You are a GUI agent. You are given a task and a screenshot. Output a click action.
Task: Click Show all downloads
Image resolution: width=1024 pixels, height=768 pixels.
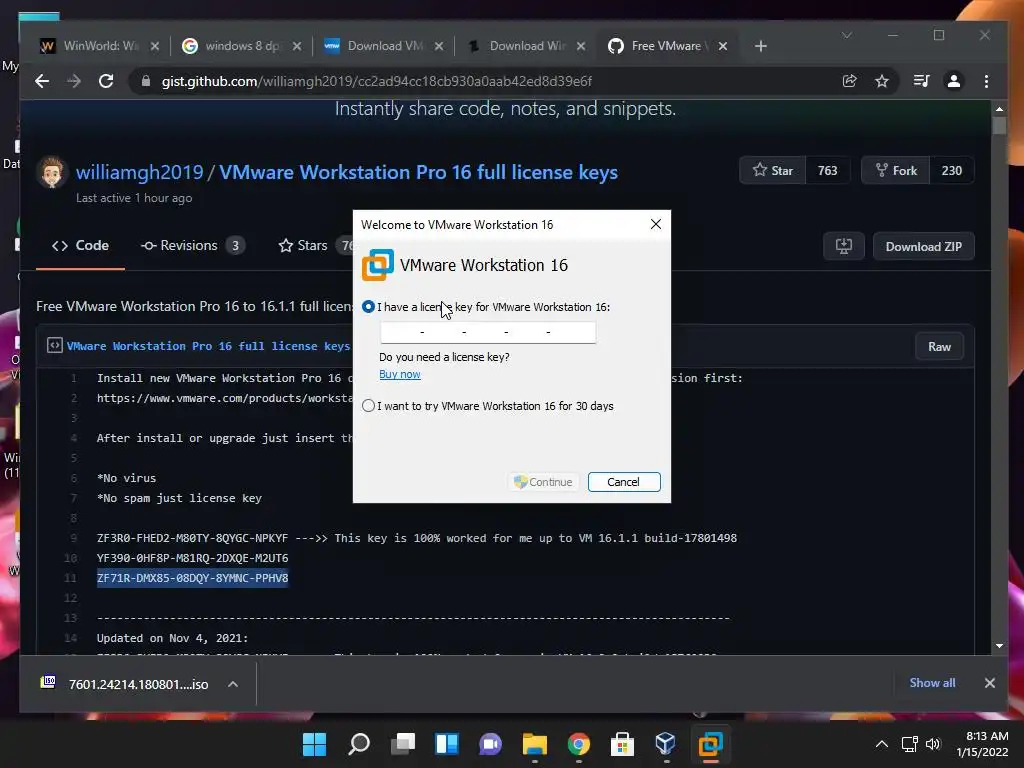pos(932,682)
